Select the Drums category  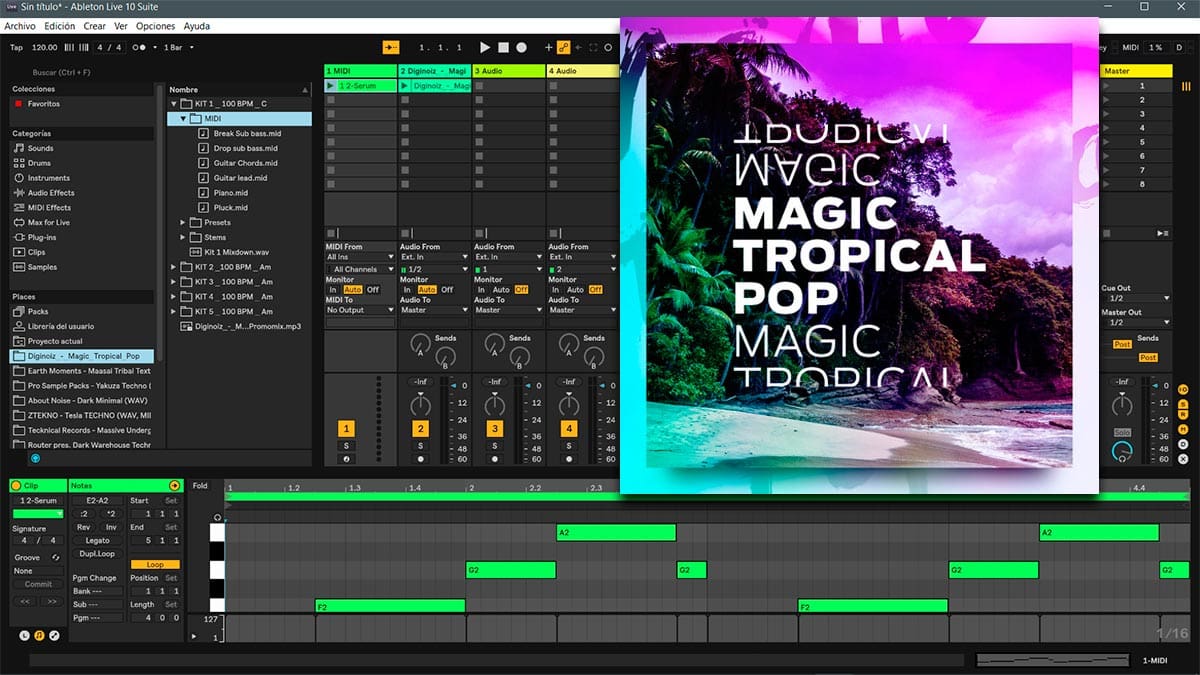(39, 163)
